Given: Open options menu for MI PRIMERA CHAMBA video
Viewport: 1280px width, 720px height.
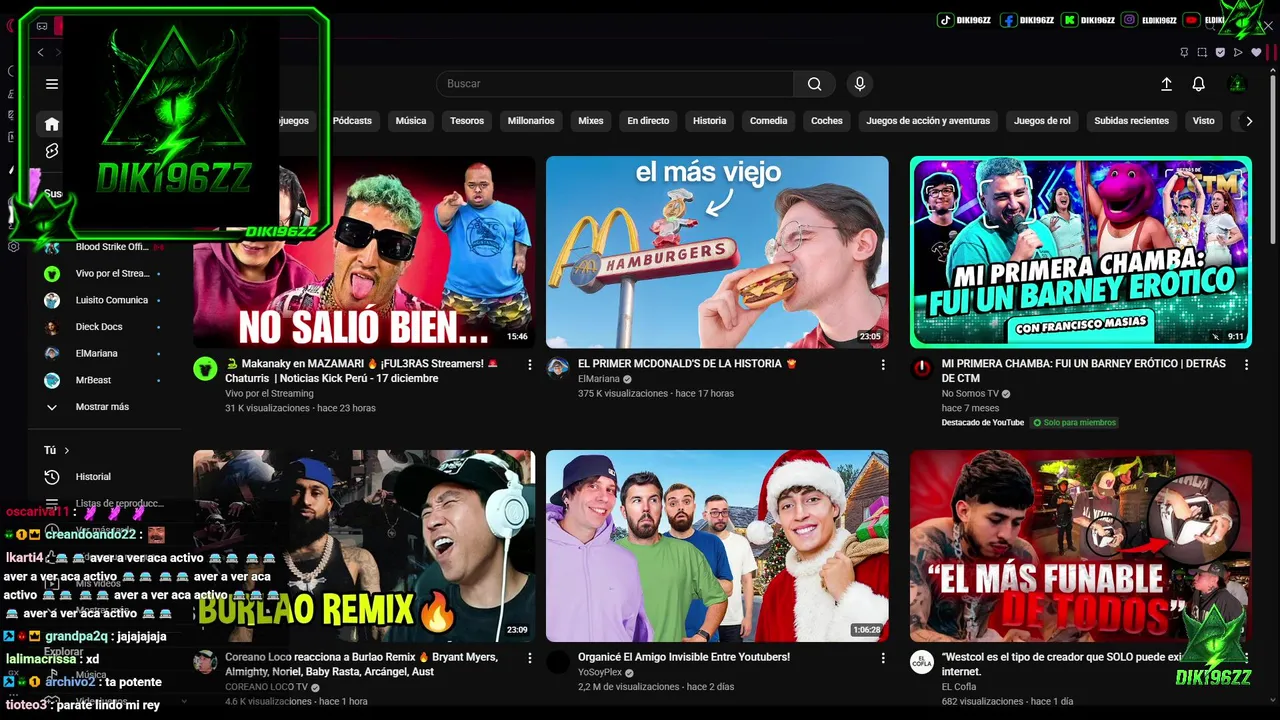Looking at the screenshot, I should [x=1246, y=365].
